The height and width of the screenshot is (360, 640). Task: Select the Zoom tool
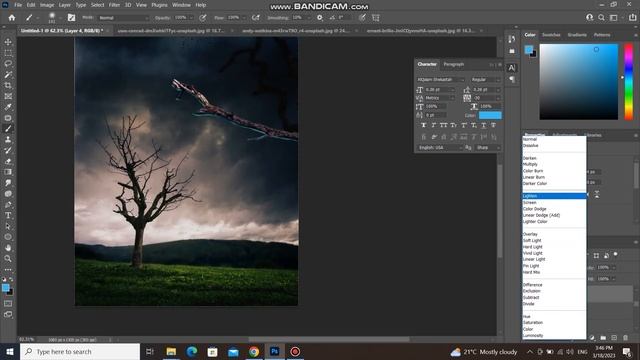pyautogui.click(x=8, y=258)
